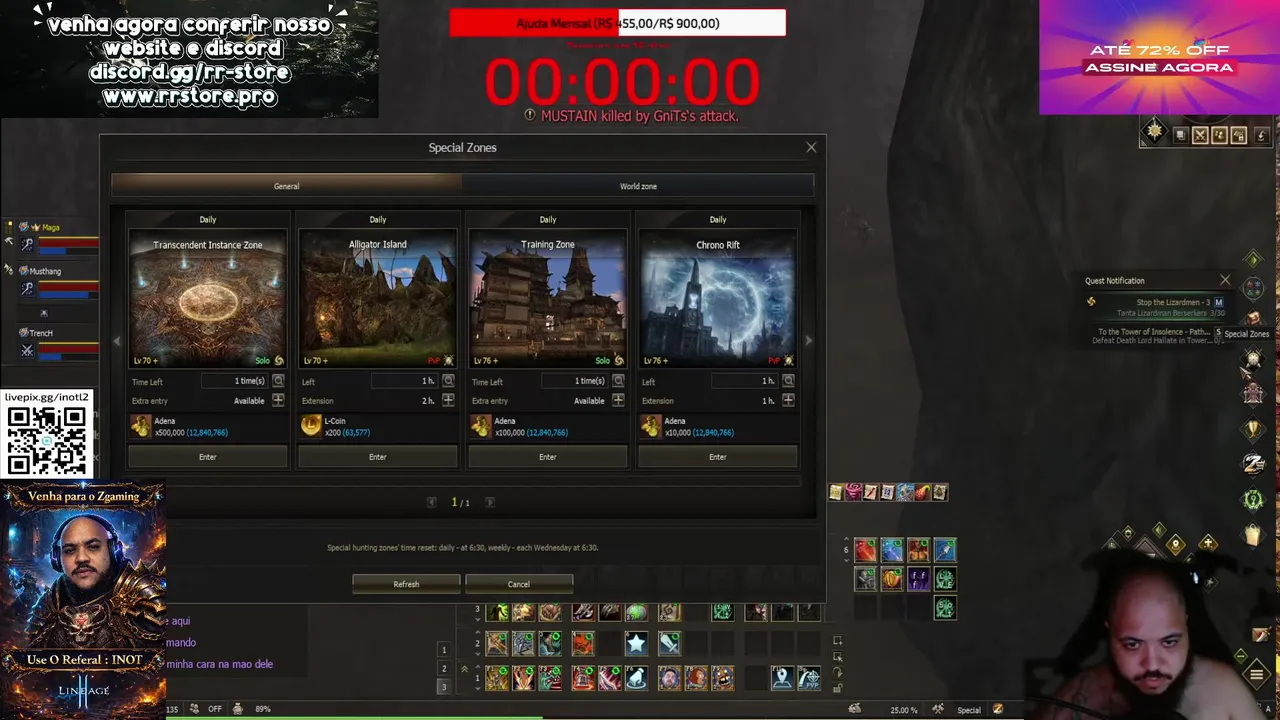Inspect Training Zone time left magnifier
The width and height of the screenshot is (1280, 720).
tap(618, 381)
